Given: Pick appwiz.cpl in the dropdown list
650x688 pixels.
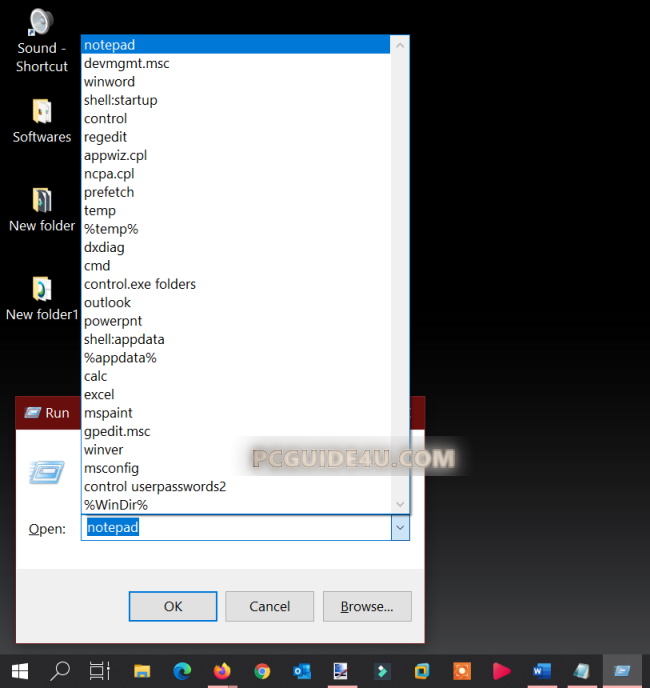Looking at the screenshot, I should click(236, 155).
